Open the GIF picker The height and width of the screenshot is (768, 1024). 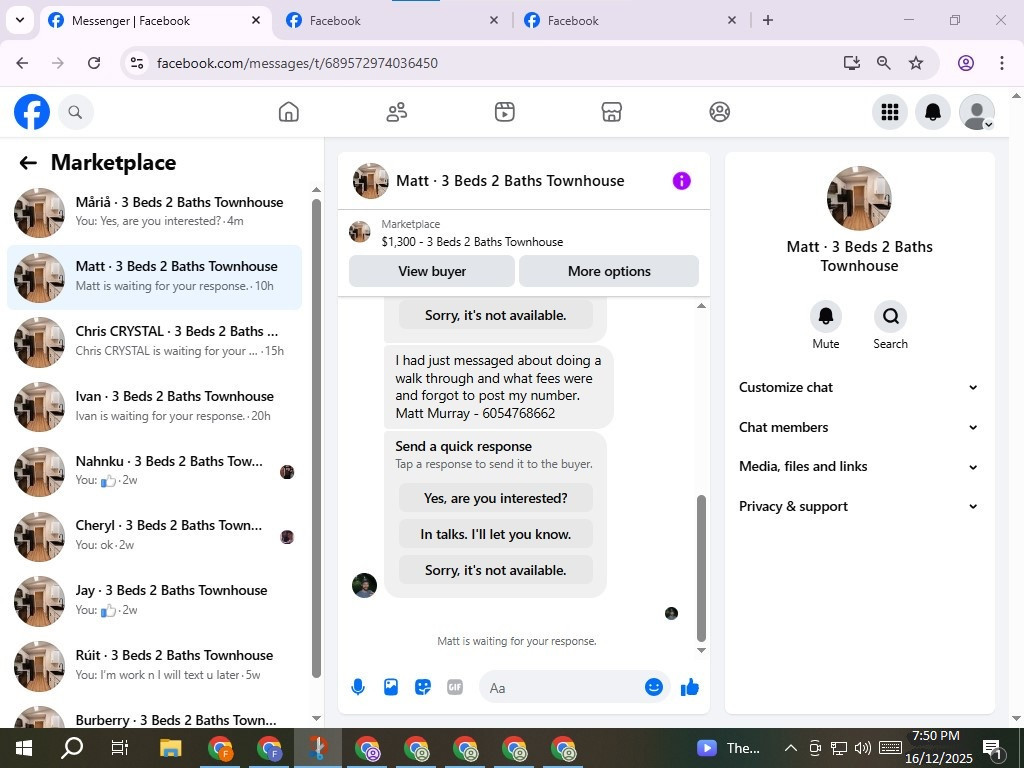[455, 687]
